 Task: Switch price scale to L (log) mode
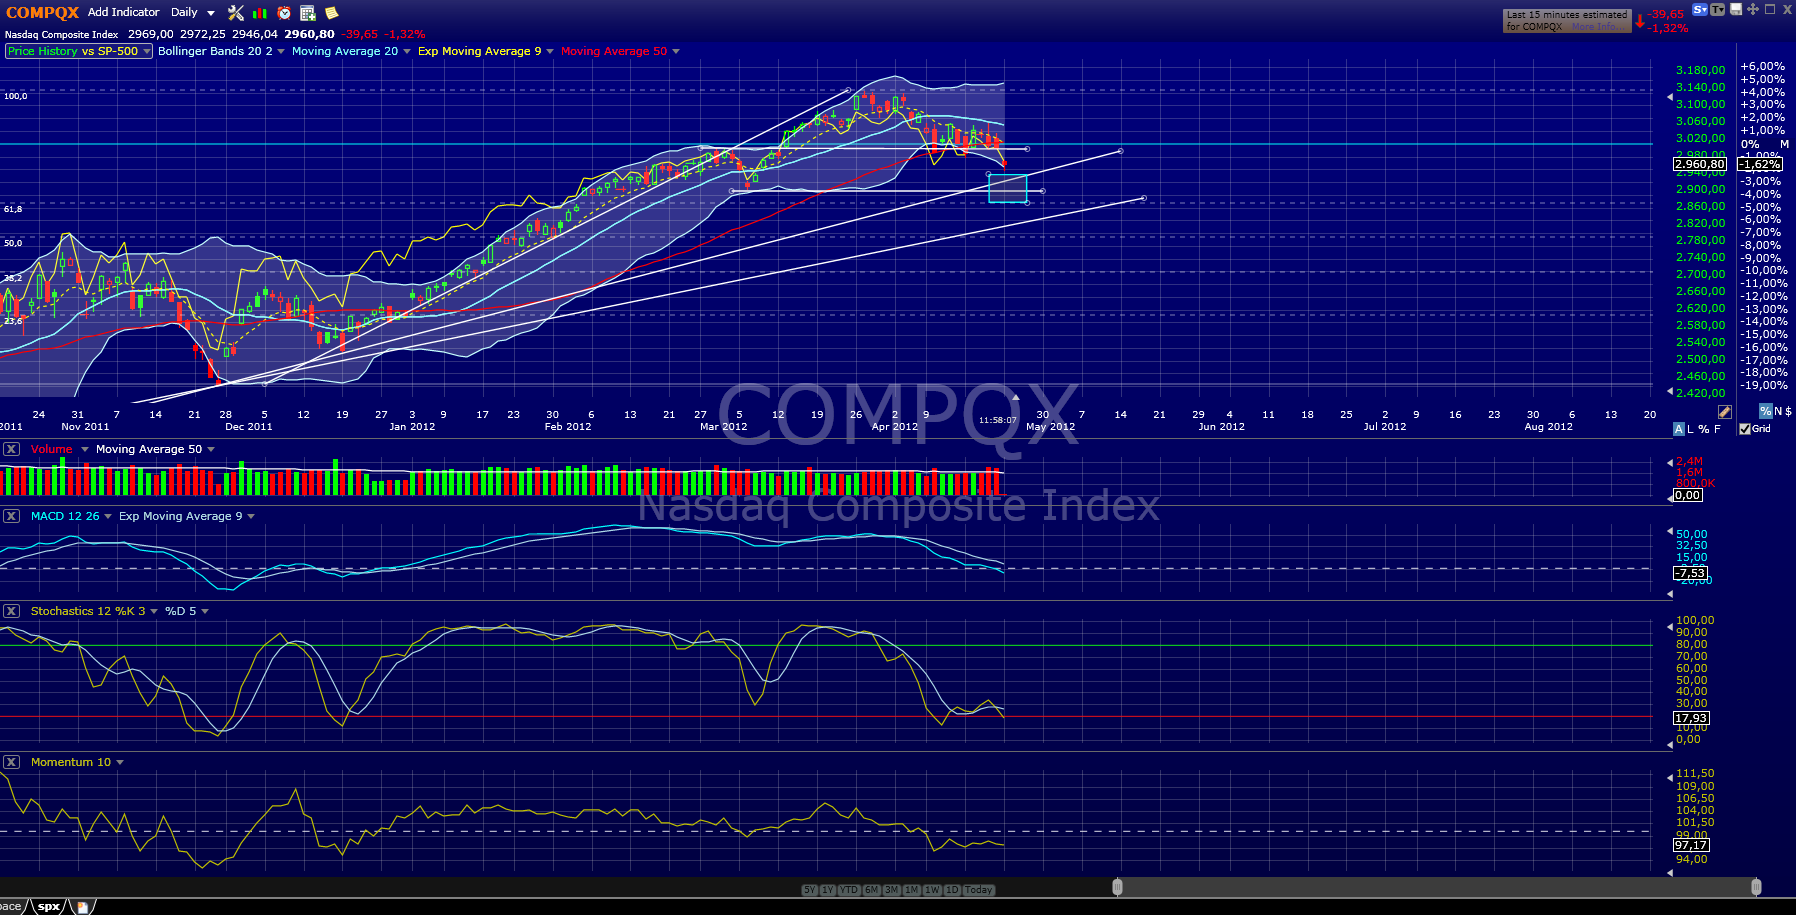[1691, 429]
